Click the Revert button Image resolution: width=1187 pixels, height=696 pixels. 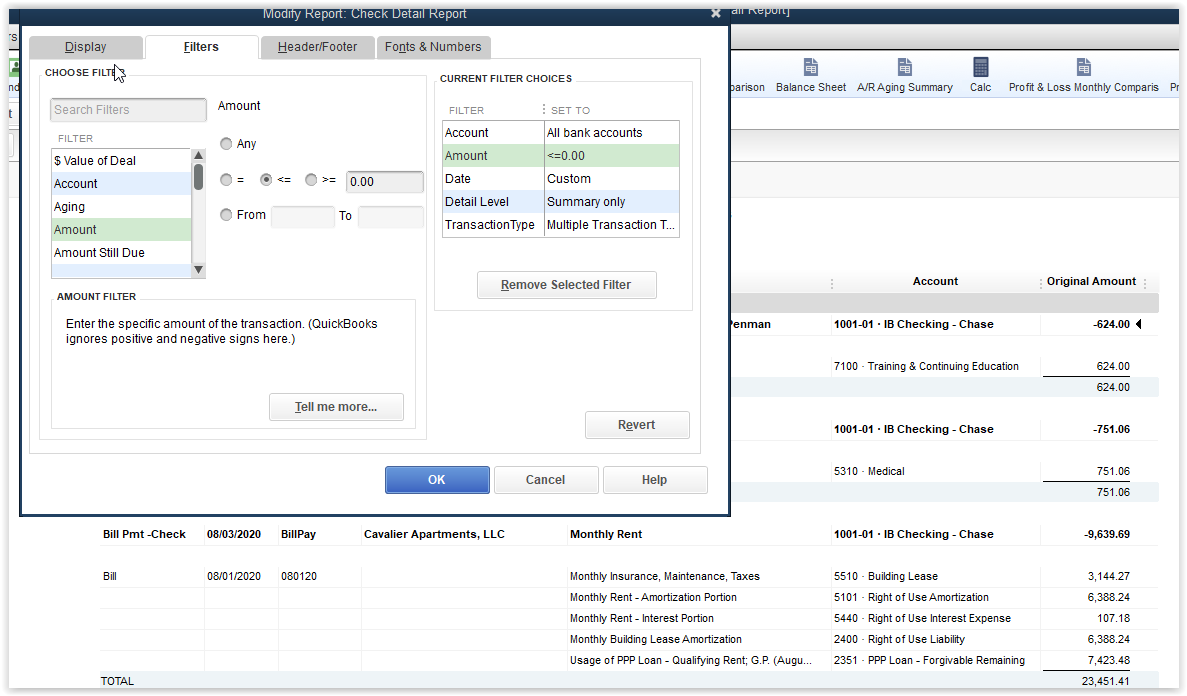click(x=637, y=424)
